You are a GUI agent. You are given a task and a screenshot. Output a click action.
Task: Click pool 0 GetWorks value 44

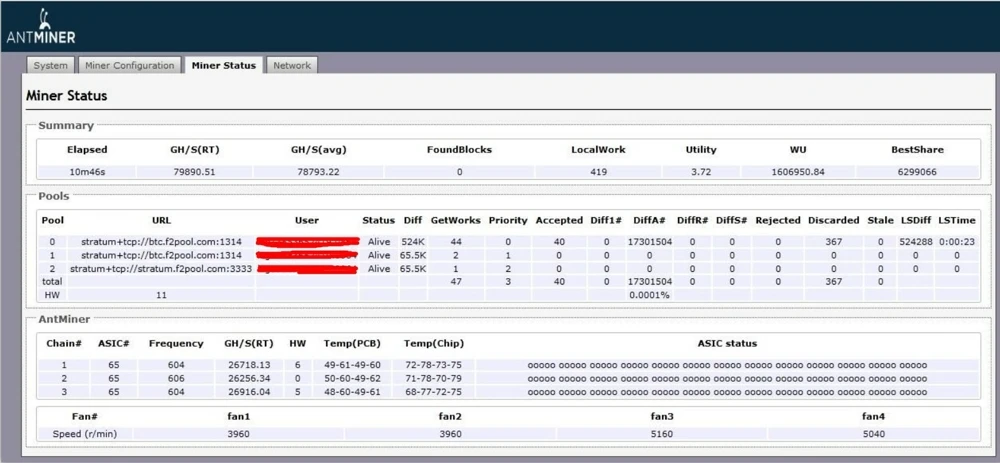(455, 242)
